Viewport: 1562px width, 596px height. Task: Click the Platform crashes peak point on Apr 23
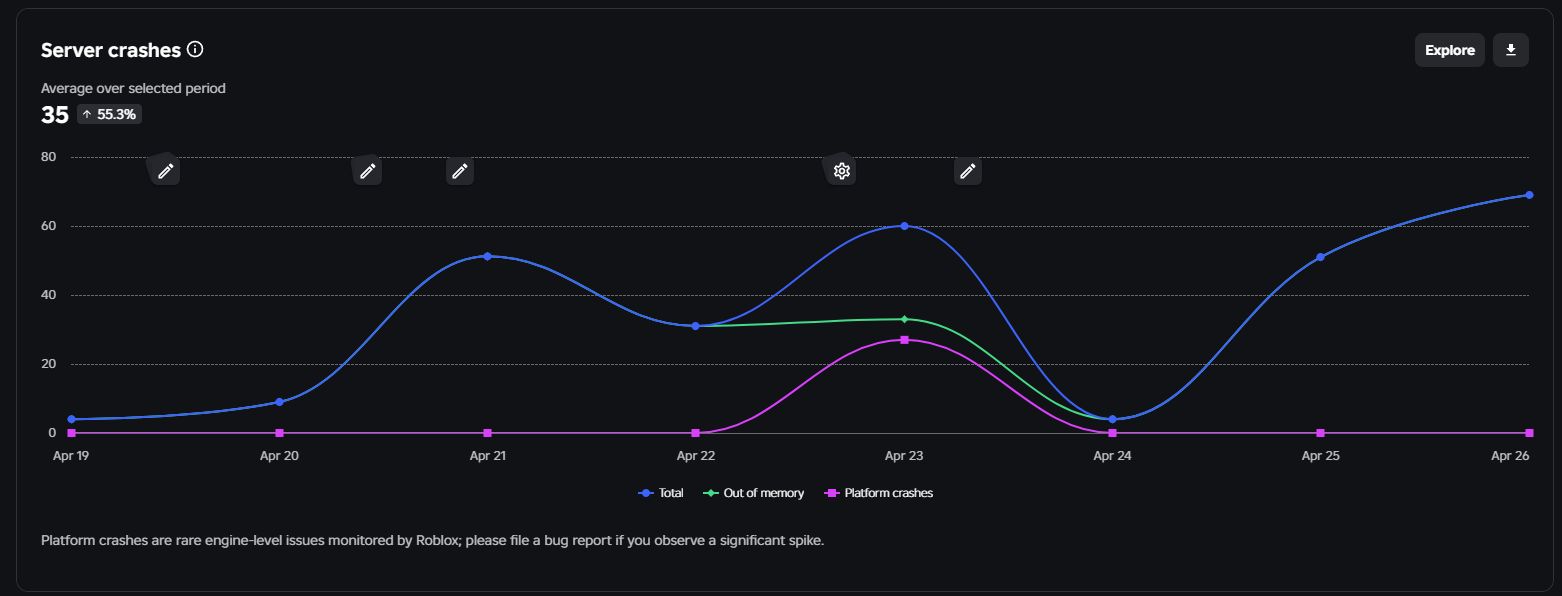[x=904, y=340]
